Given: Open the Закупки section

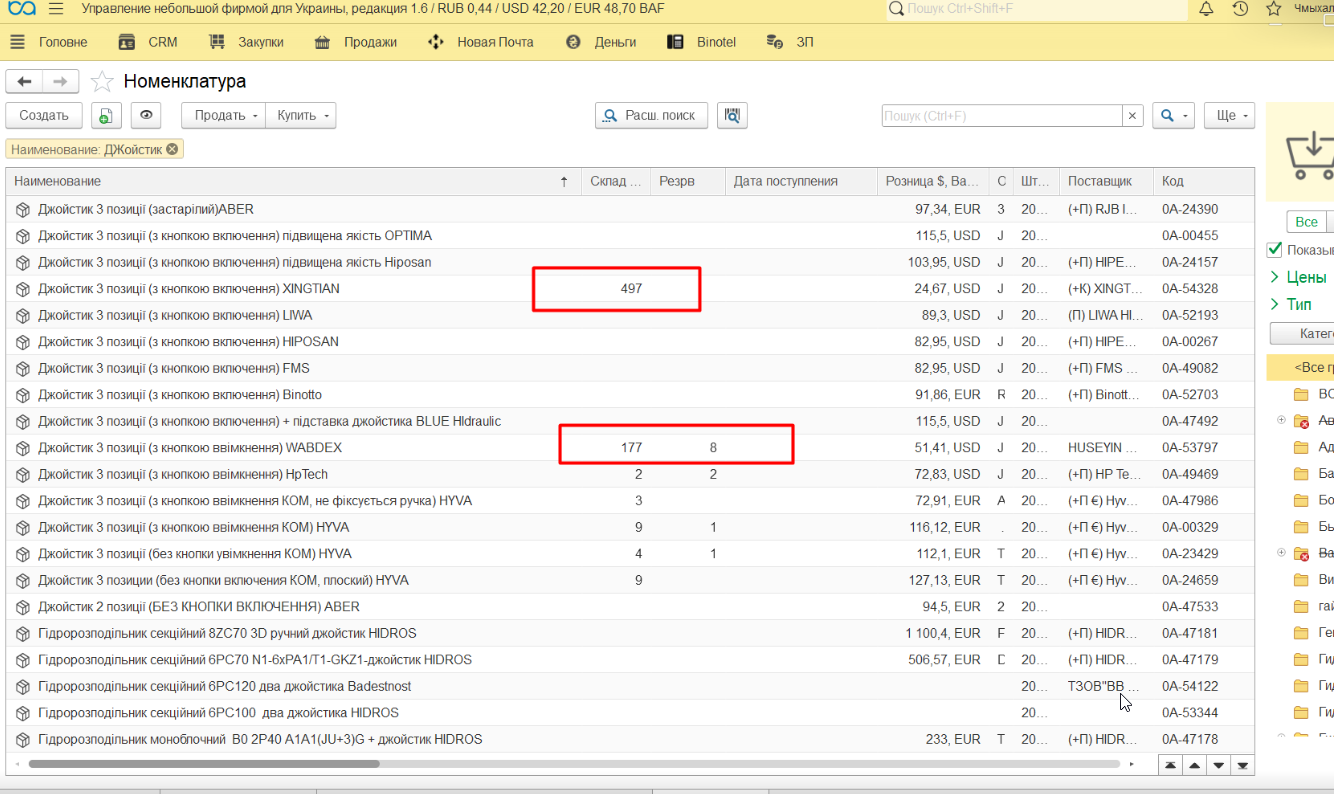Looking at the screenshot, I should pyautogui.click(x=246, y=42).
